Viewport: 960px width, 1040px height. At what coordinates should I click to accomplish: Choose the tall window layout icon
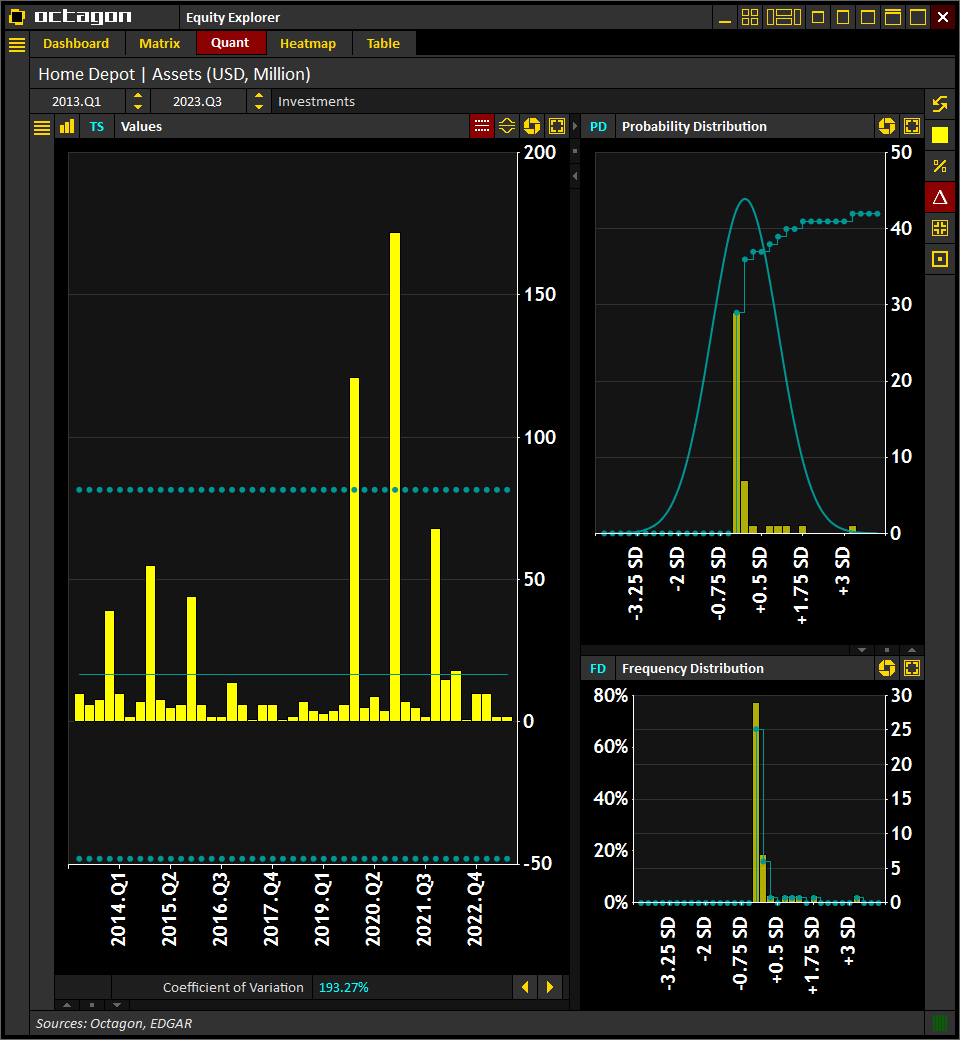pyautogui.click(x=843, y=17)
